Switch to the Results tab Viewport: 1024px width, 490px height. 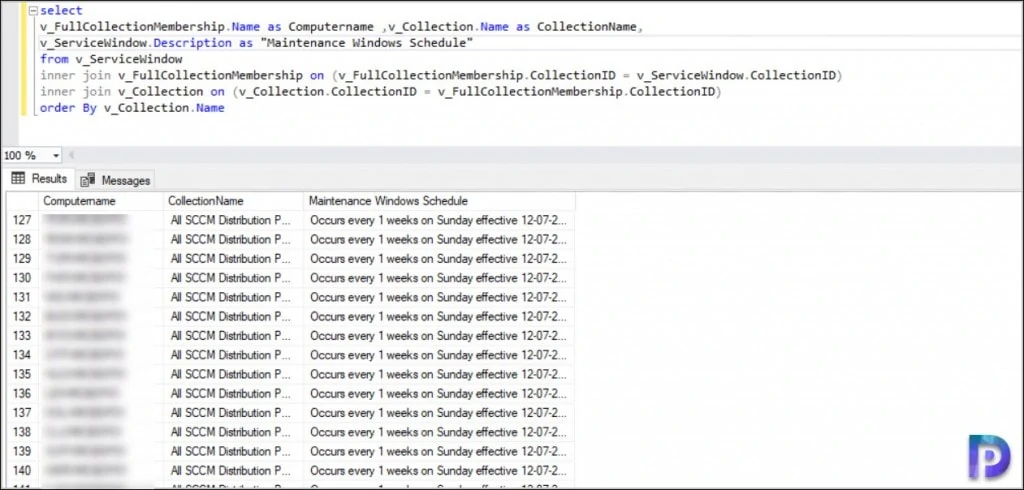[39, 178]
